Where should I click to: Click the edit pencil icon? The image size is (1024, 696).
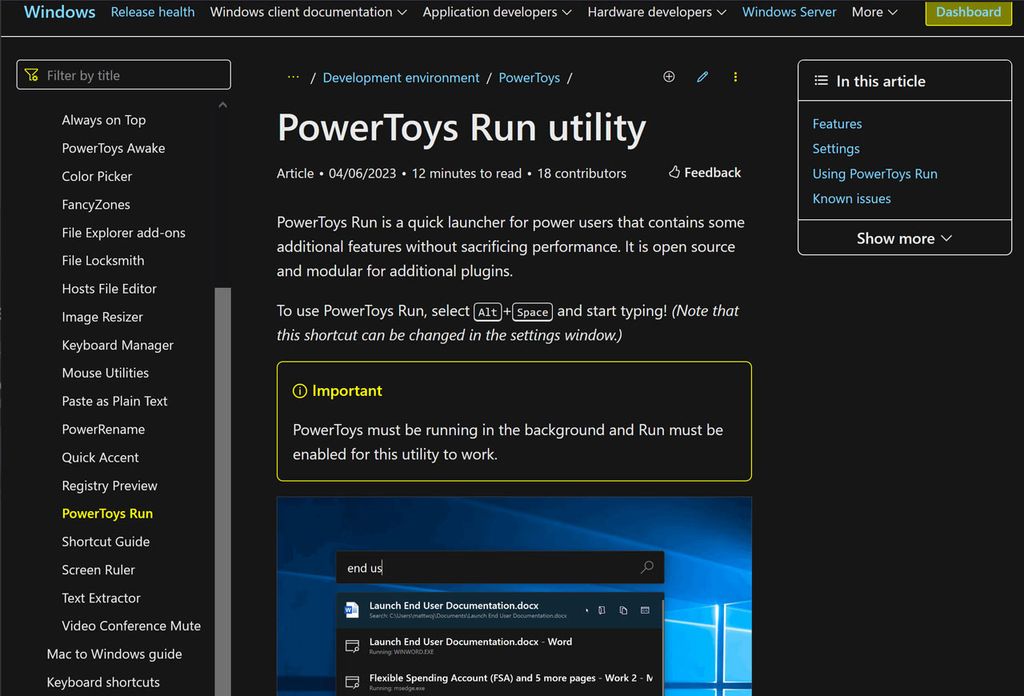click(701, 76)
